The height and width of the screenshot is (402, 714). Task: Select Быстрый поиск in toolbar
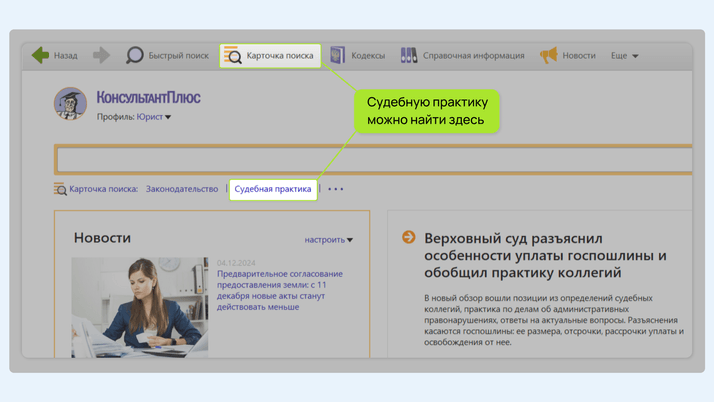178,56
